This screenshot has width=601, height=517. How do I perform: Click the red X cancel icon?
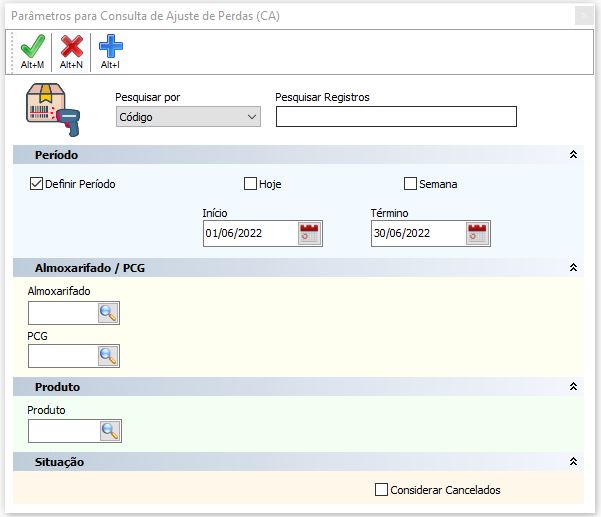coord(72,46)
